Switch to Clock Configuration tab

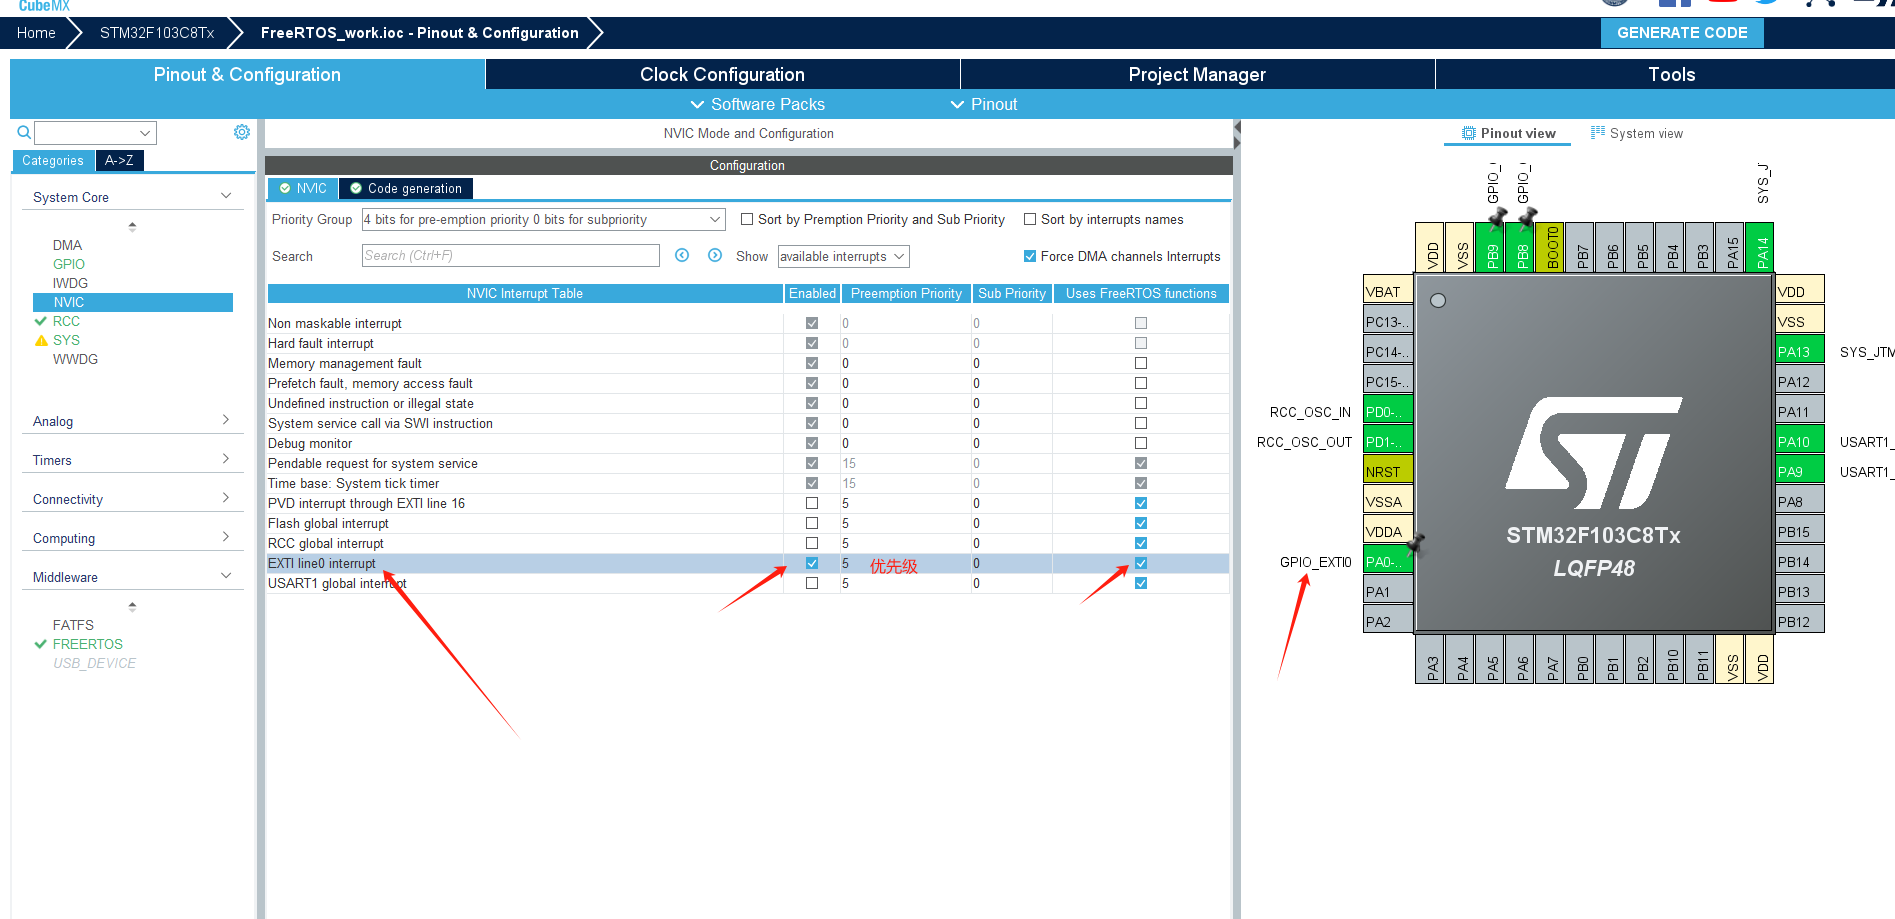click(x=722, y=74)
